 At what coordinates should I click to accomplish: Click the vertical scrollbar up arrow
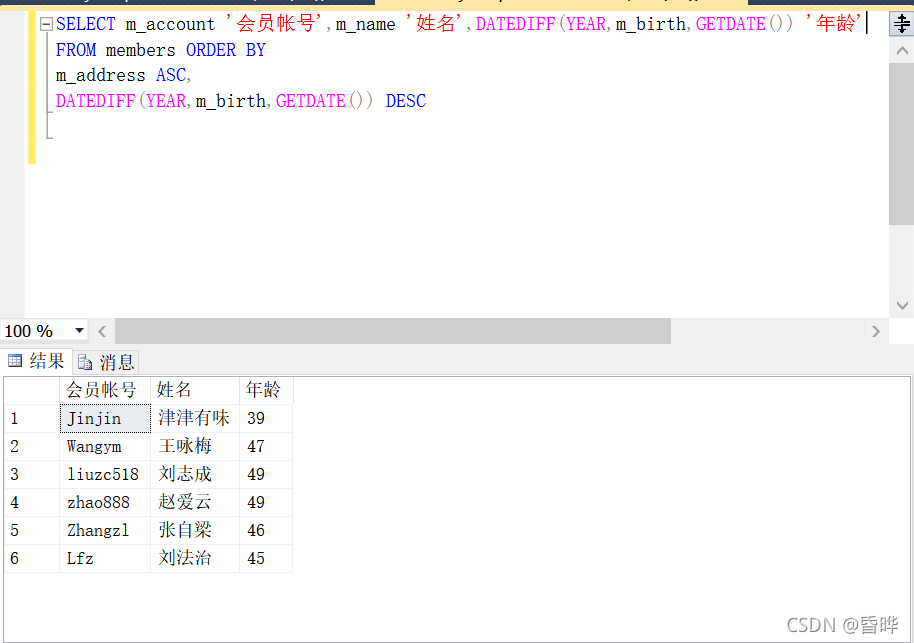pyautogui.click(x=902, y=51)
